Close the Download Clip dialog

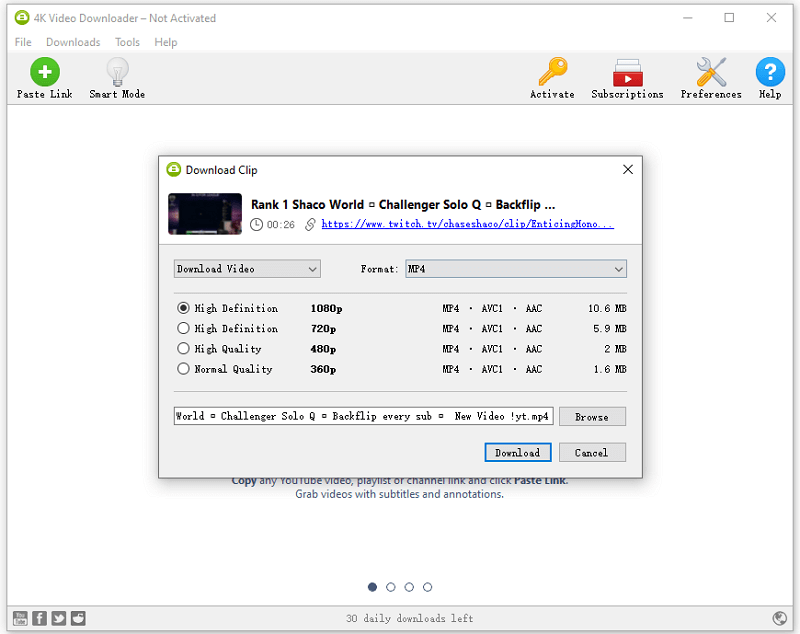pos(628,169)
